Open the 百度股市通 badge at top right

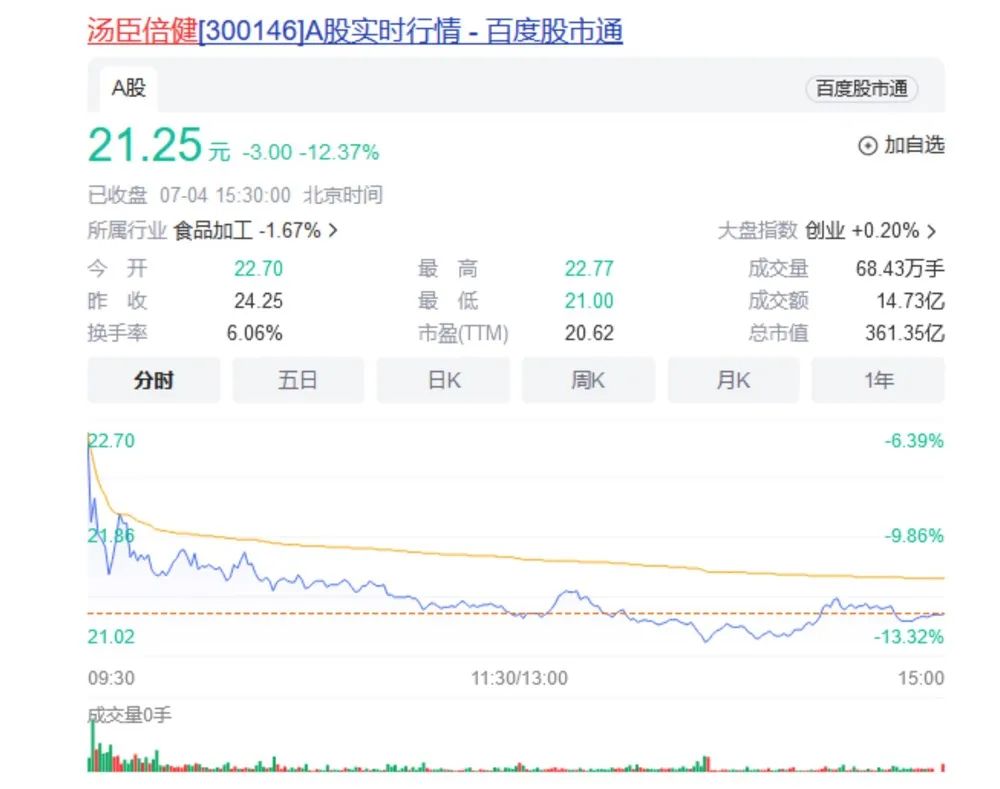(860, 88)
